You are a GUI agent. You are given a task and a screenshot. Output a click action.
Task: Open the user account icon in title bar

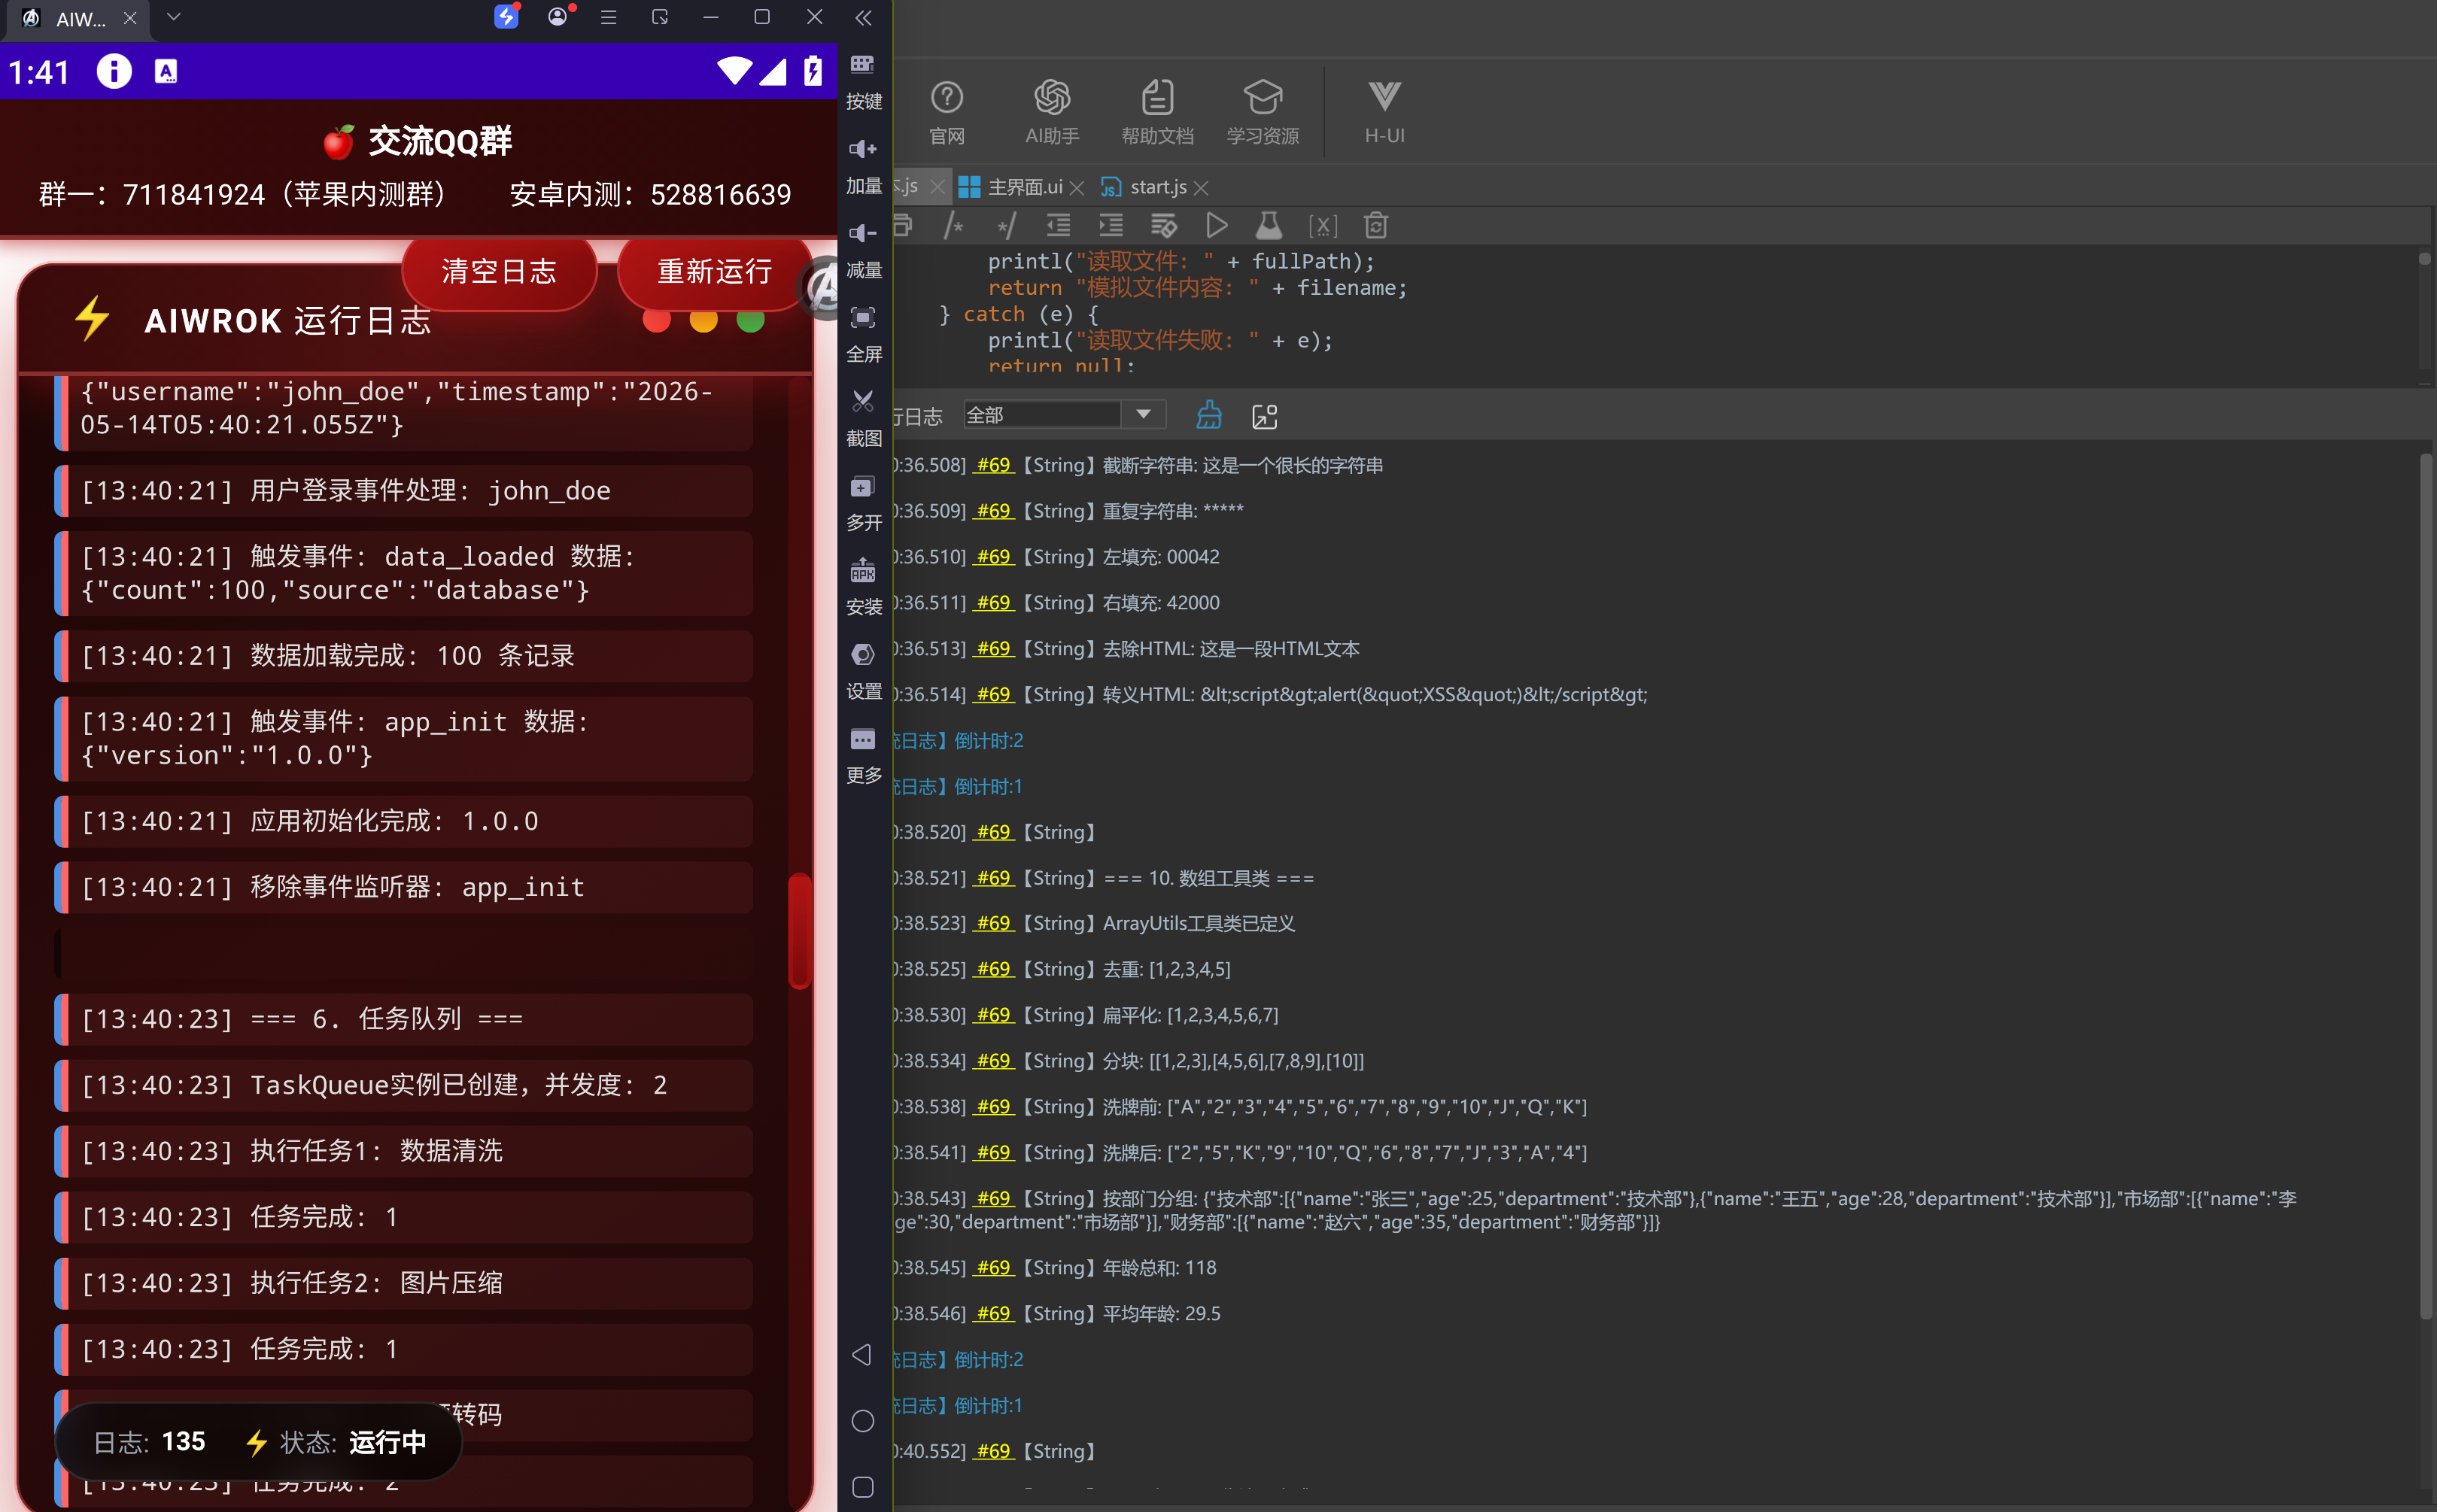coord(558,17)
